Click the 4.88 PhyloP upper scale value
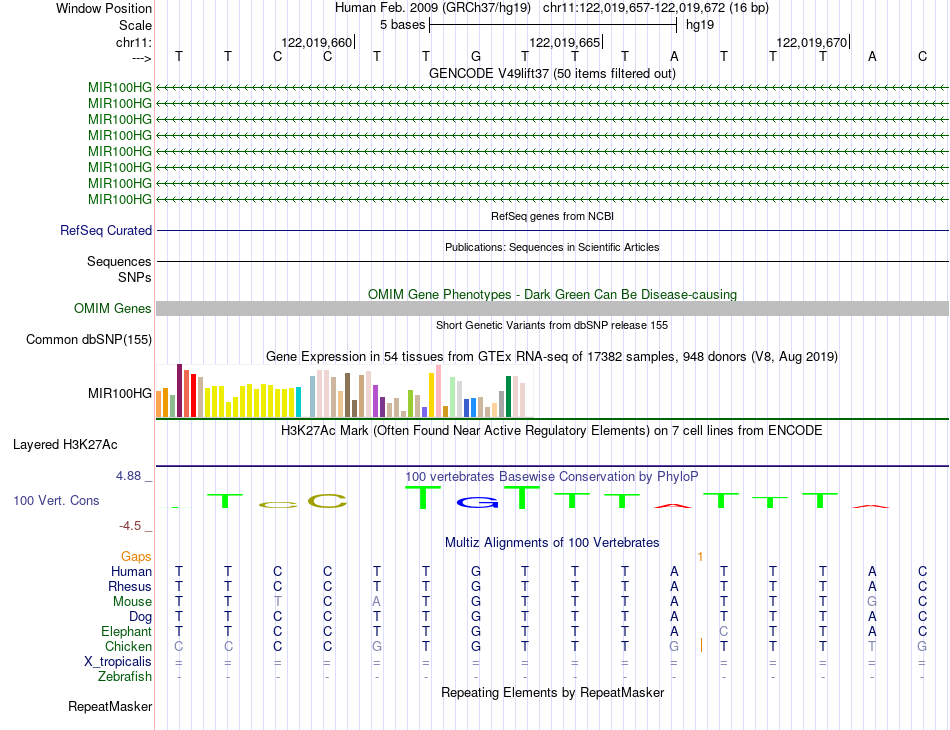The width and height of the screenshot is (950, 730). pyautogui.click(x=128, y=476)
